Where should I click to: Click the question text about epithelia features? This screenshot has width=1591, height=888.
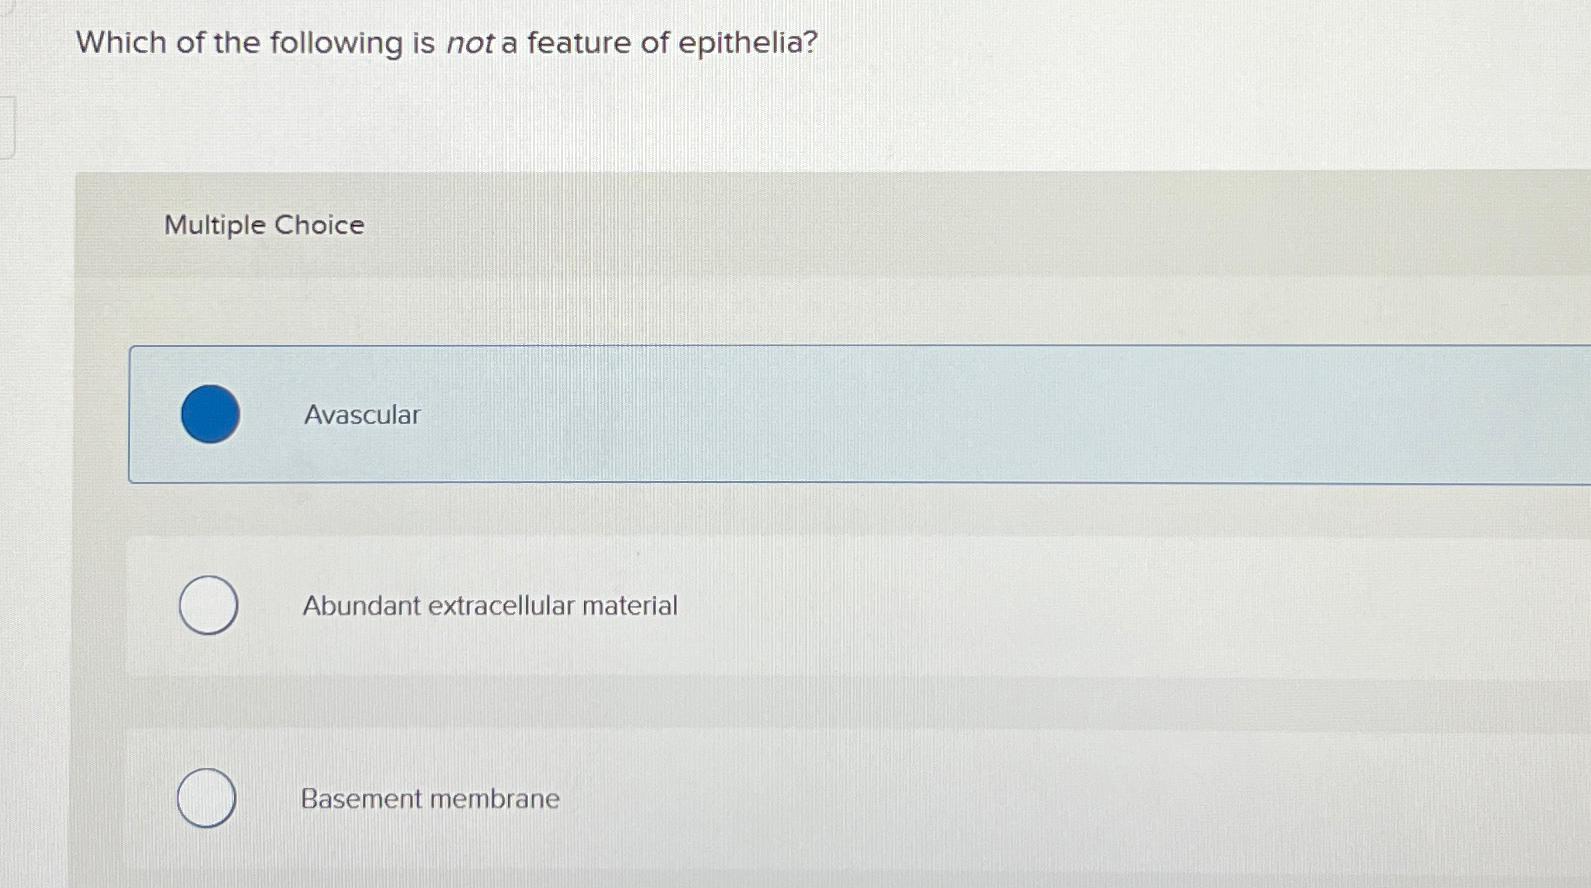(x=445, y=43)
